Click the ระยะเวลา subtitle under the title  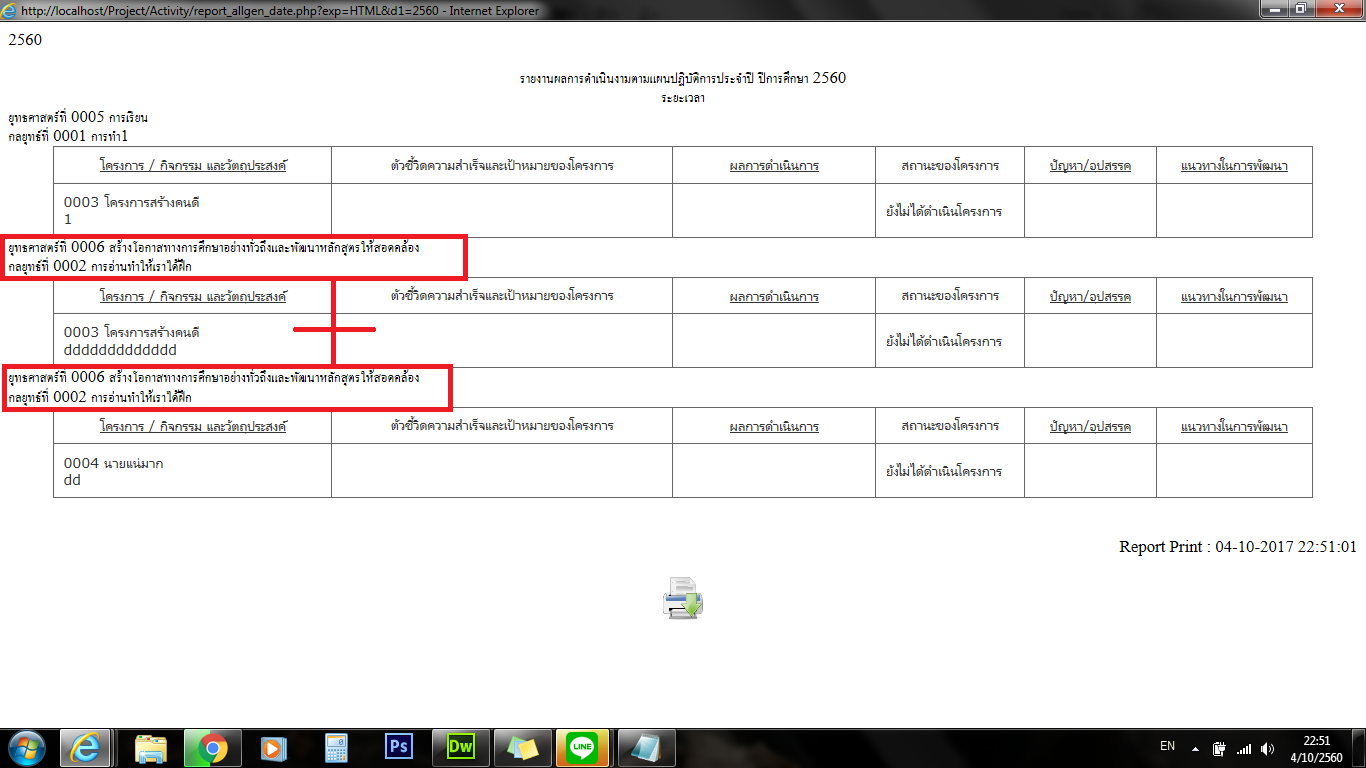point(683,98)
